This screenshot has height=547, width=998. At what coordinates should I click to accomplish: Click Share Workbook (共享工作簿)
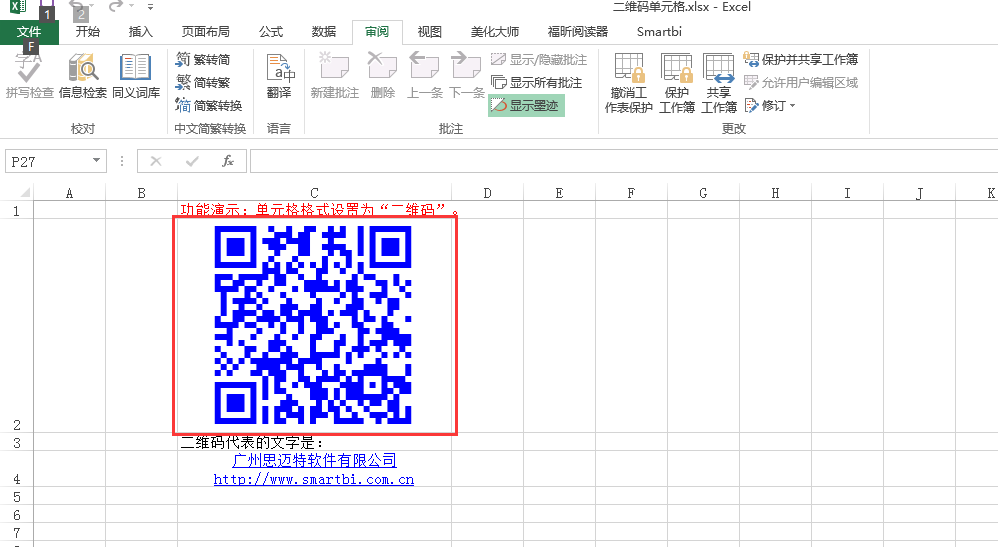pyautogui.click(x=719, y=83)
